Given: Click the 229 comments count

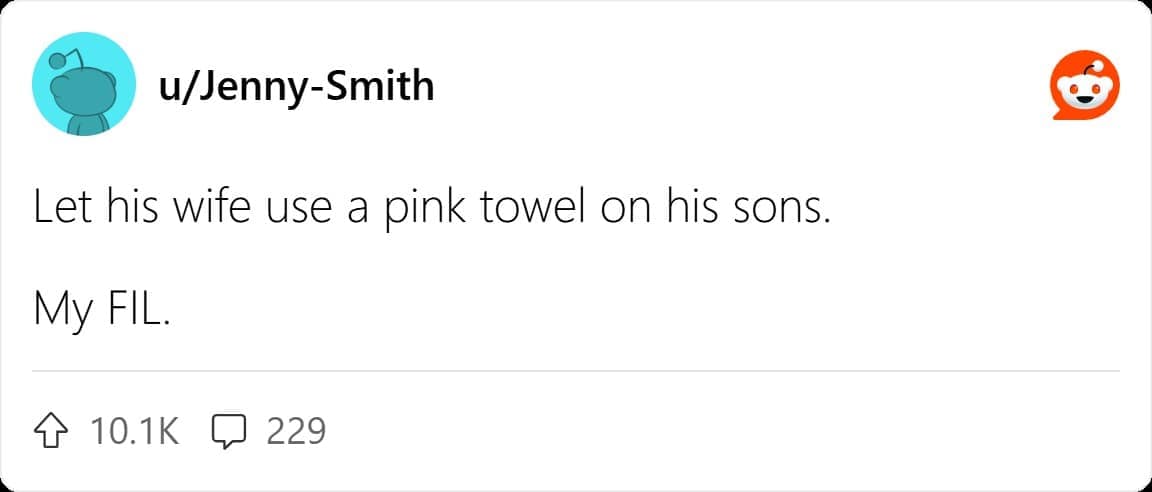Looking at the screenshot, I should [x=296, y=431].
